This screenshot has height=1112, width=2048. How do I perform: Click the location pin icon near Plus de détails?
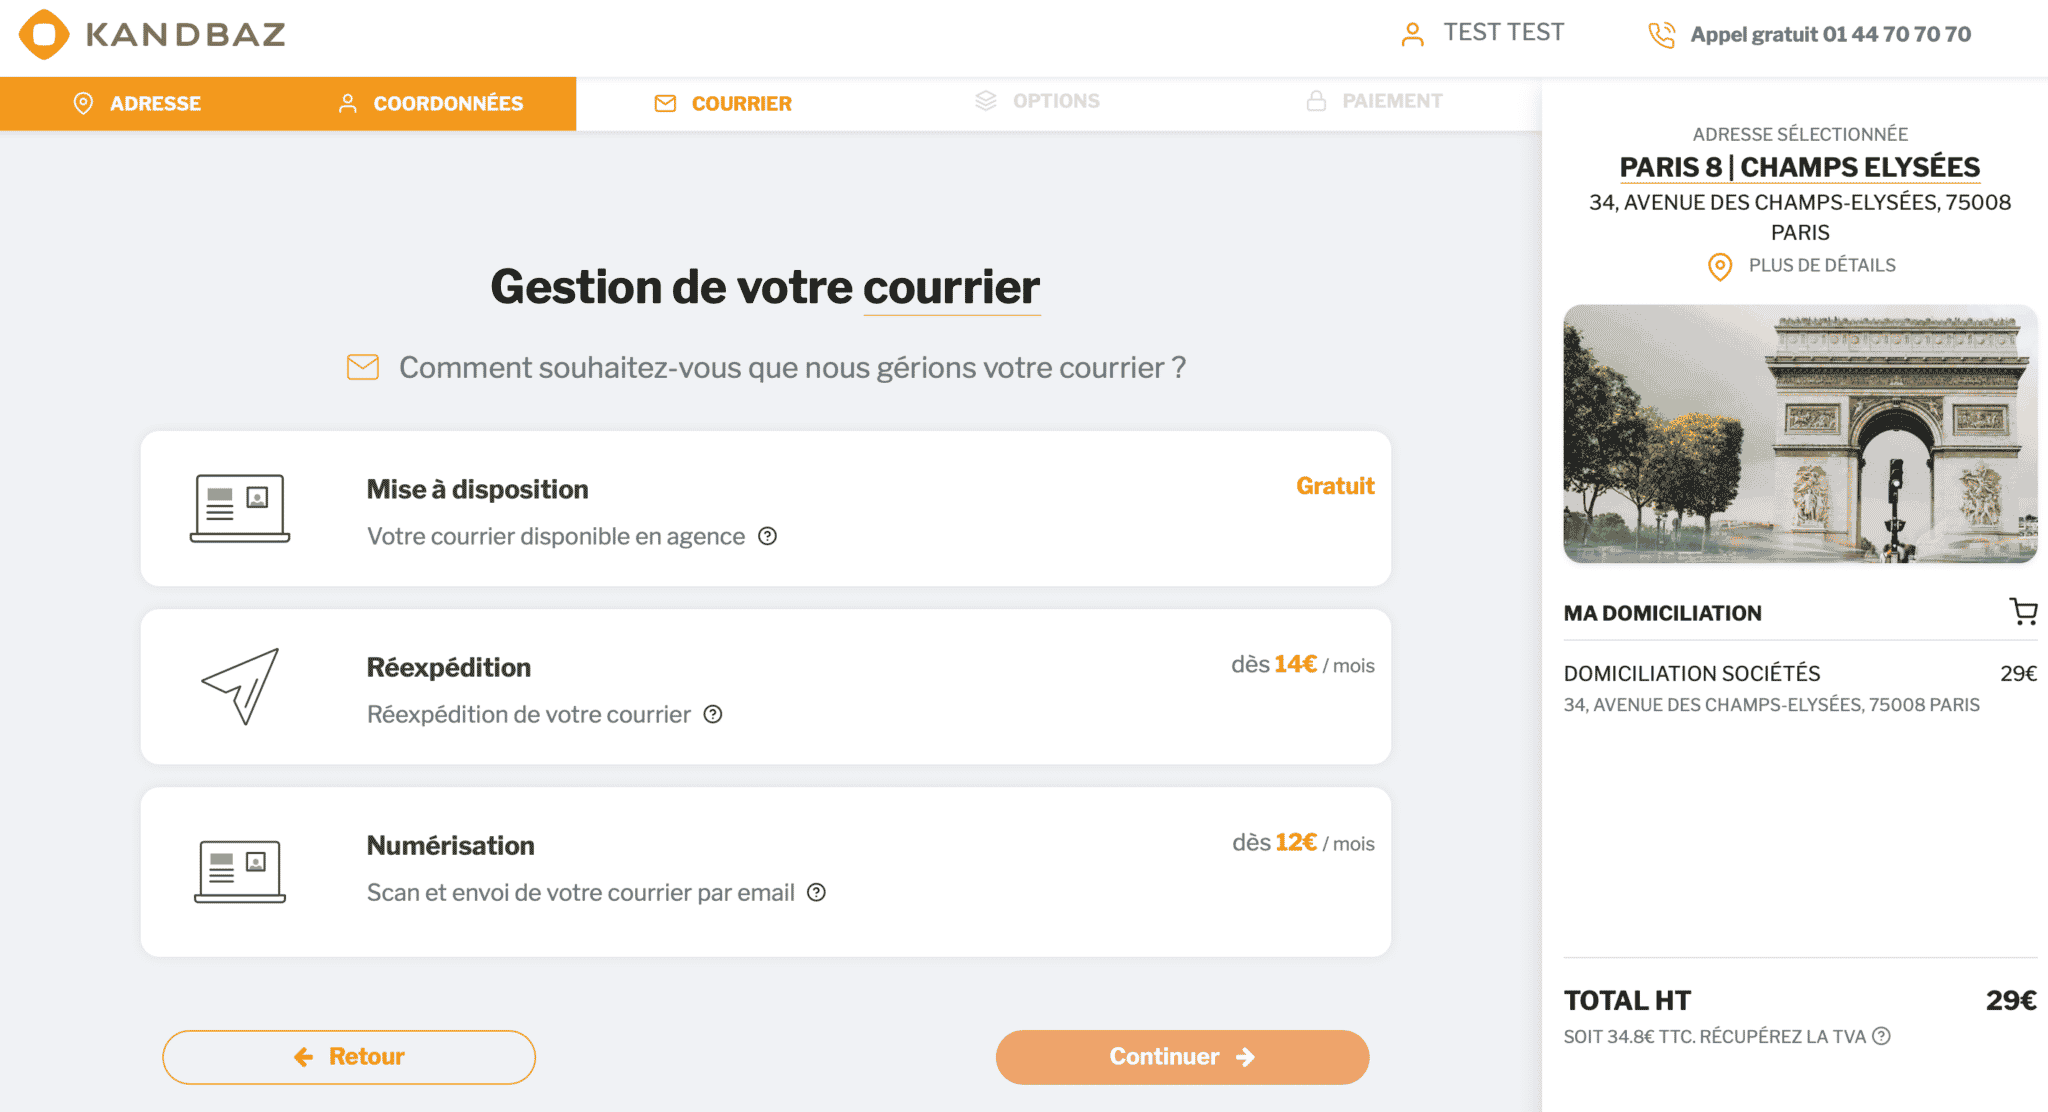(1720, 266)
